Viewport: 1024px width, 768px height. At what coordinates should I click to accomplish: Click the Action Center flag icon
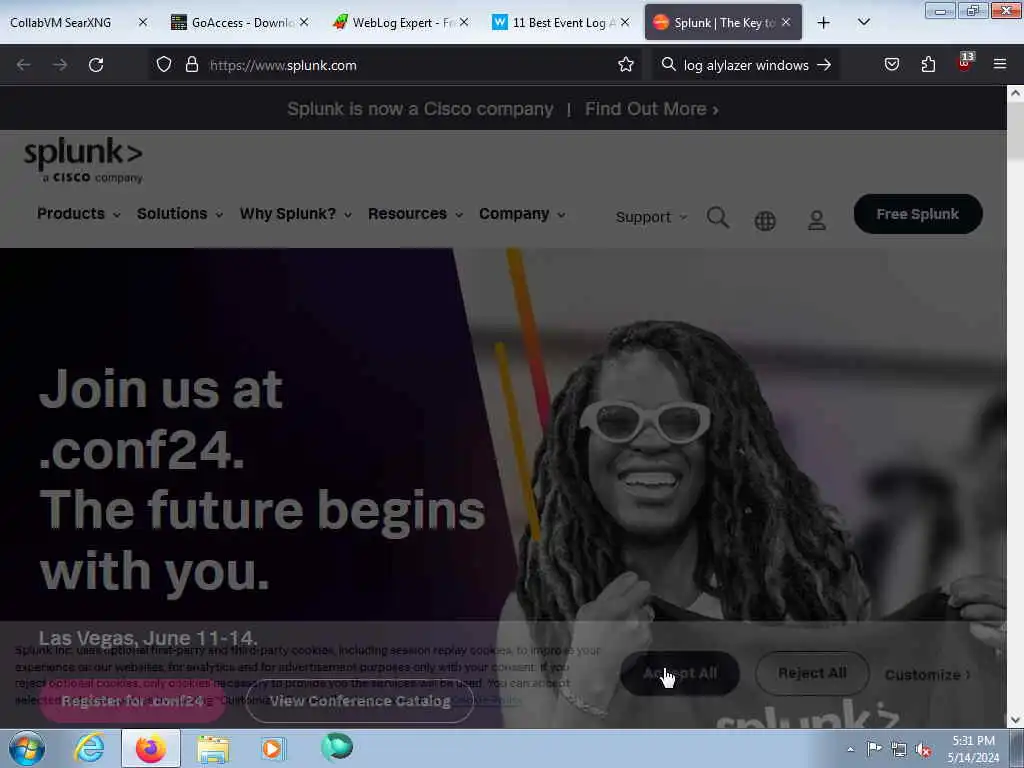[874, 748]
